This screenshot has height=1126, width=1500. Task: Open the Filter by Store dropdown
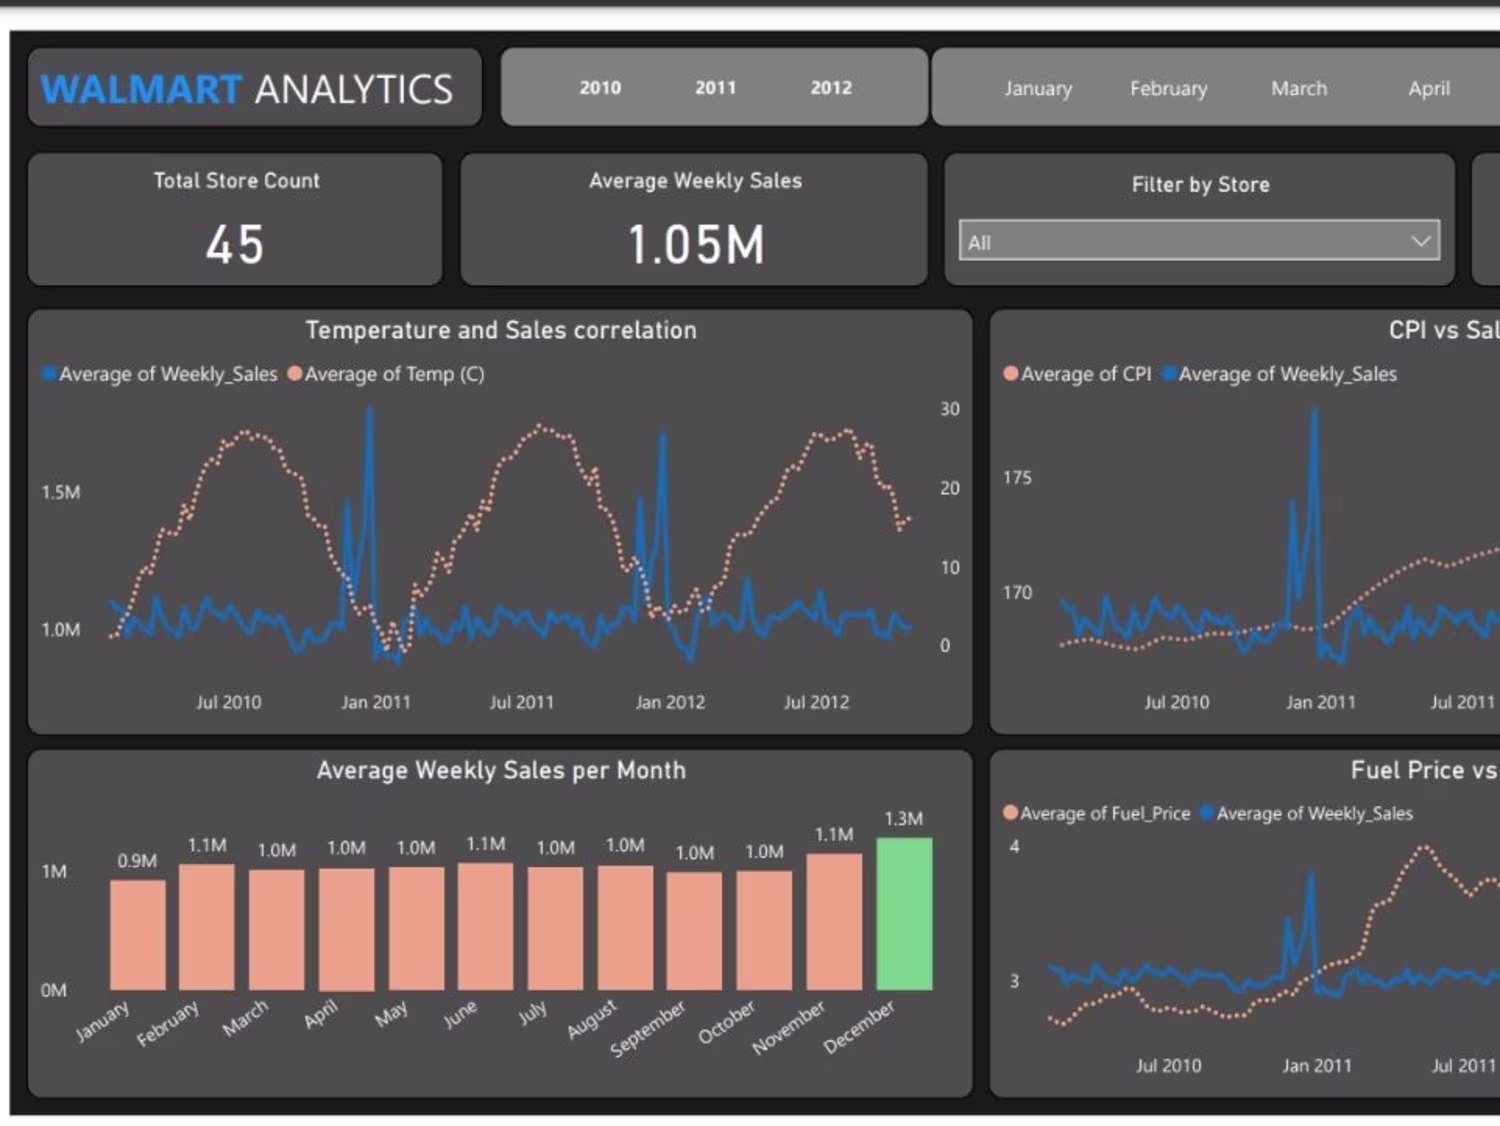coord(1199,241)
